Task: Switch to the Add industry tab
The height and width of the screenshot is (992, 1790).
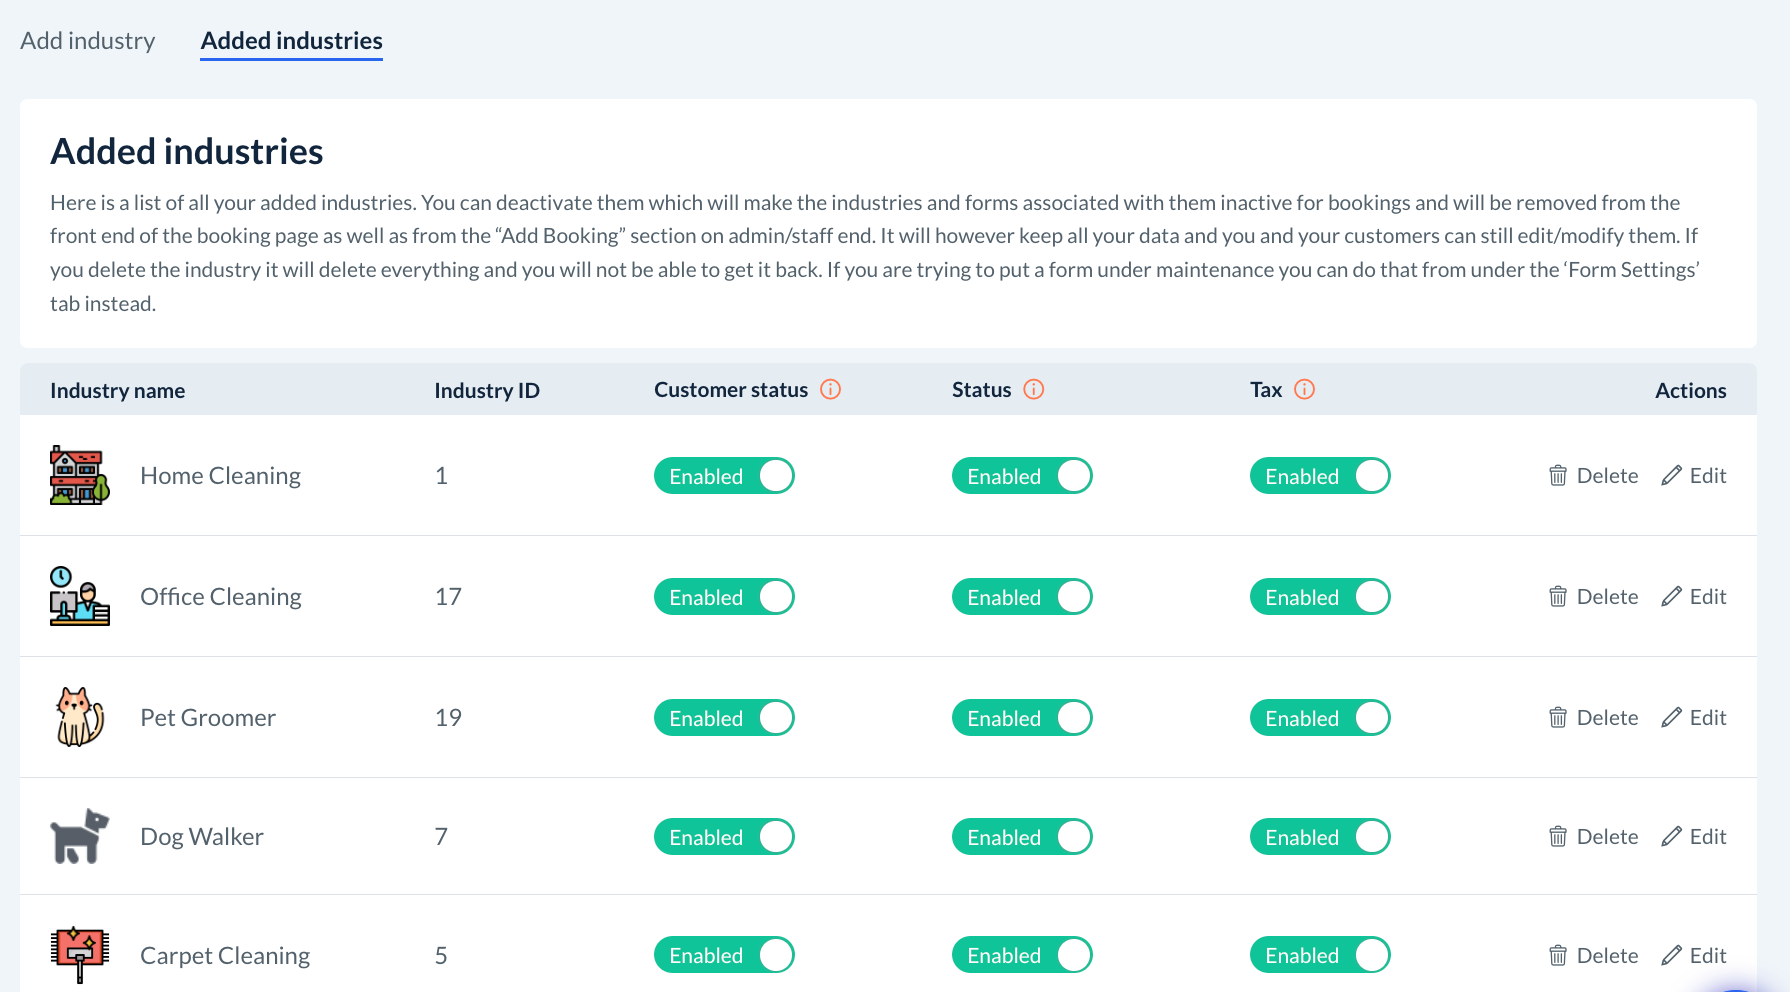Action: point(88,41)
